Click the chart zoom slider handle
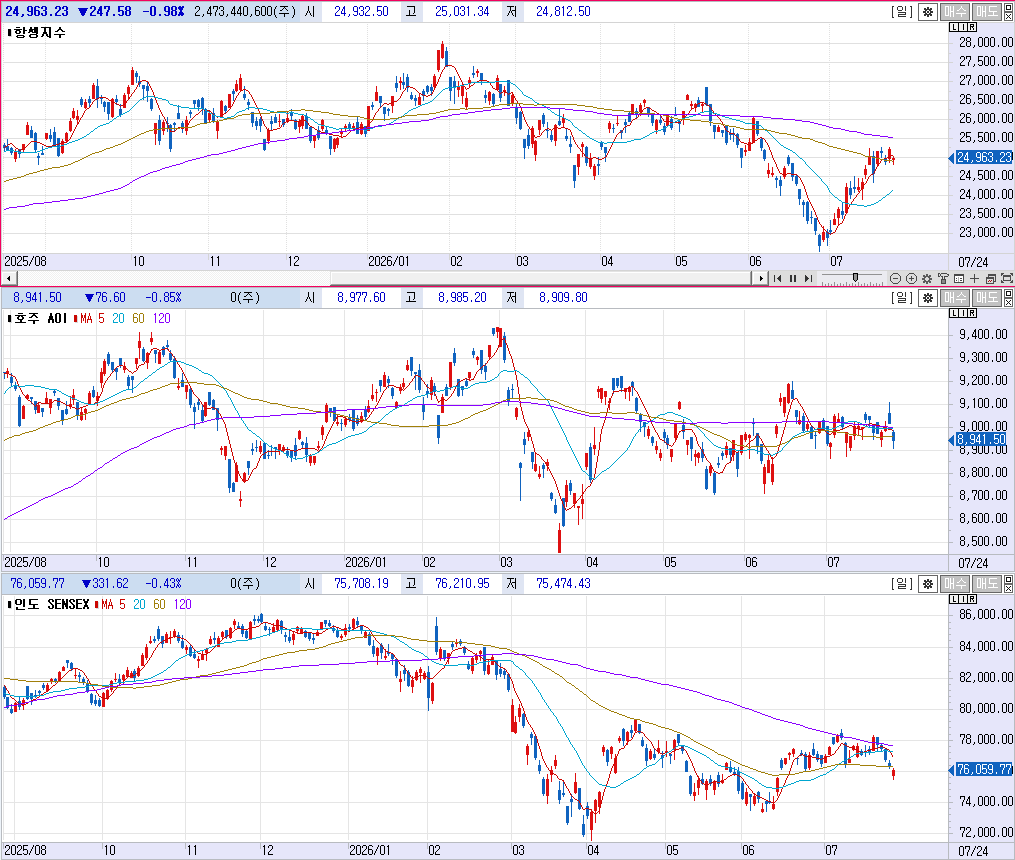 855,278
